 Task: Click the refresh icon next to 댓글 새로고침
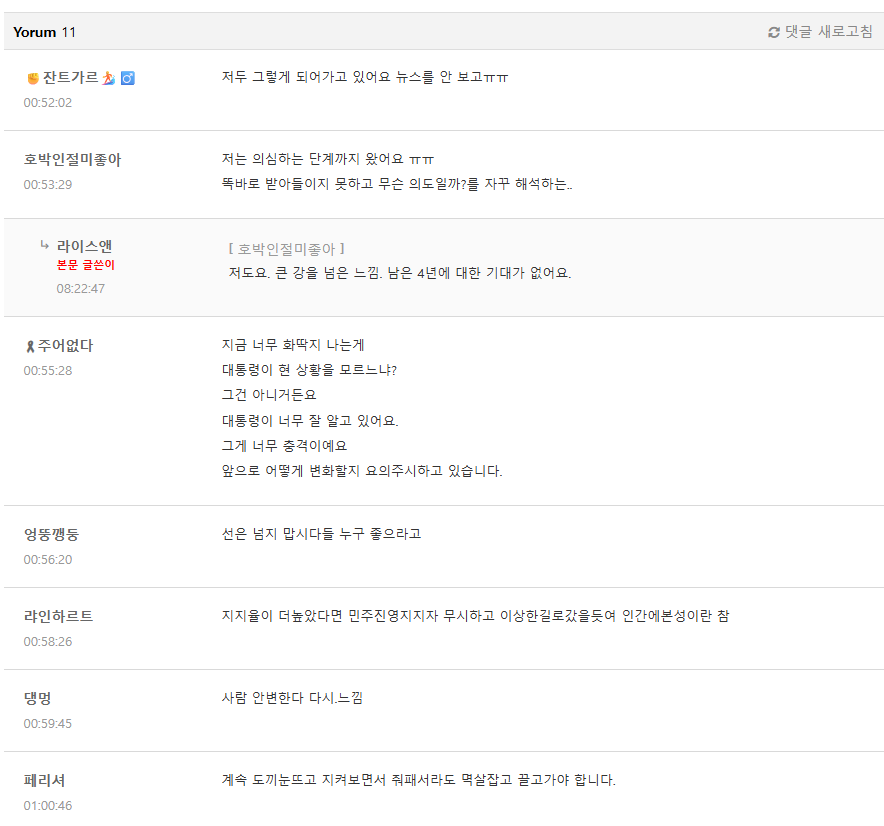[x=774, y=33]
